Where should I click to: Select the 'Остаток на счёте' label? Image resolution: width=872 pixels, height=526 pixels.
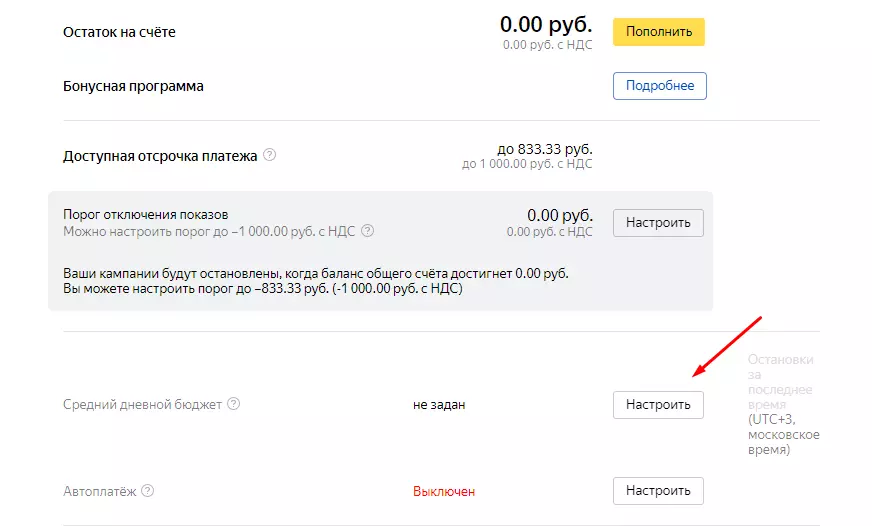click(x=119, y=32)
